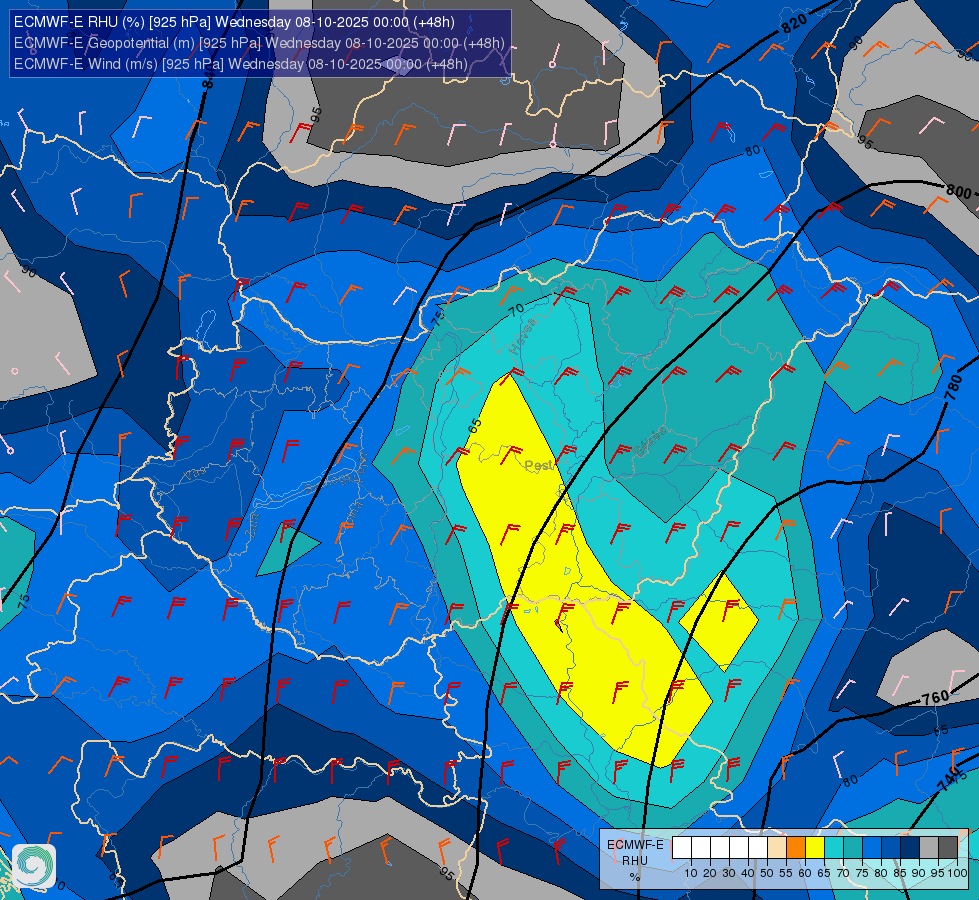
Task: Select the ECMWF-E Geopotential (m) title line
Action: pyautogui.click(x=259, y=43)
